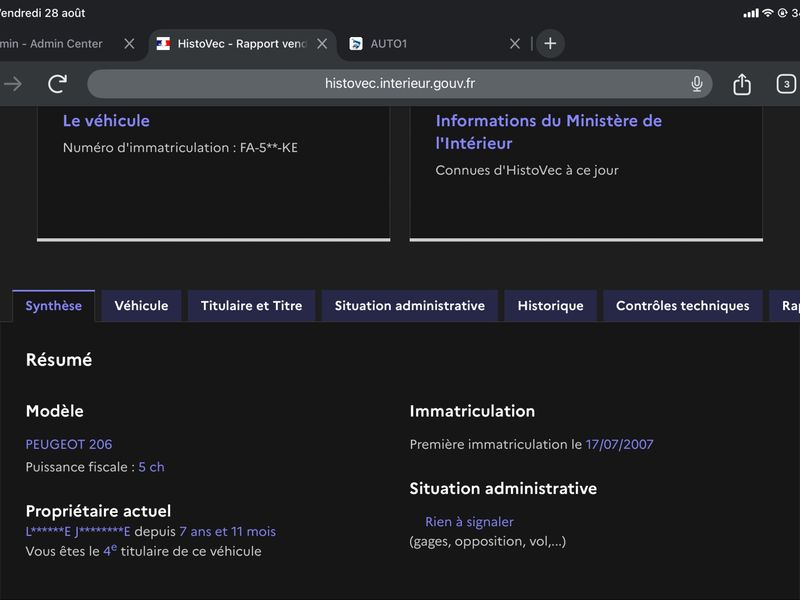Open the Véhicule tab
800x600 pixels.
point(141,306)
